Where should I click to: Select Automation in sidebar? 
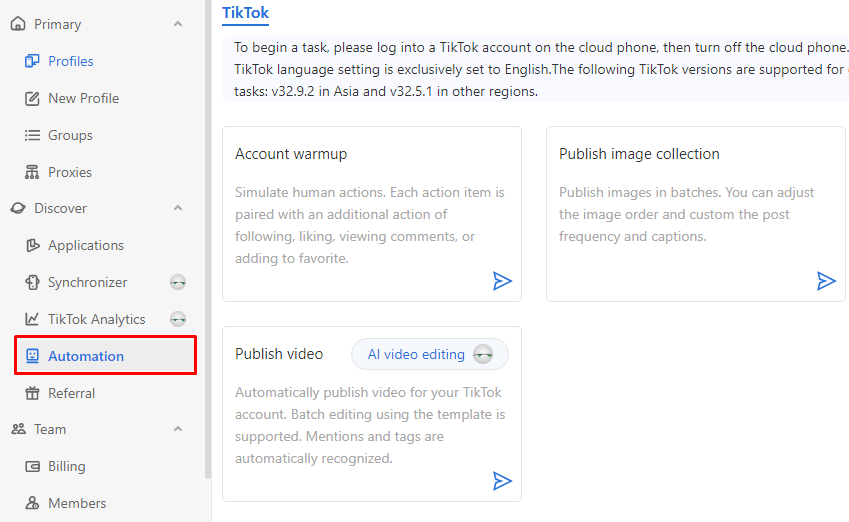click(x=106, y=356)
